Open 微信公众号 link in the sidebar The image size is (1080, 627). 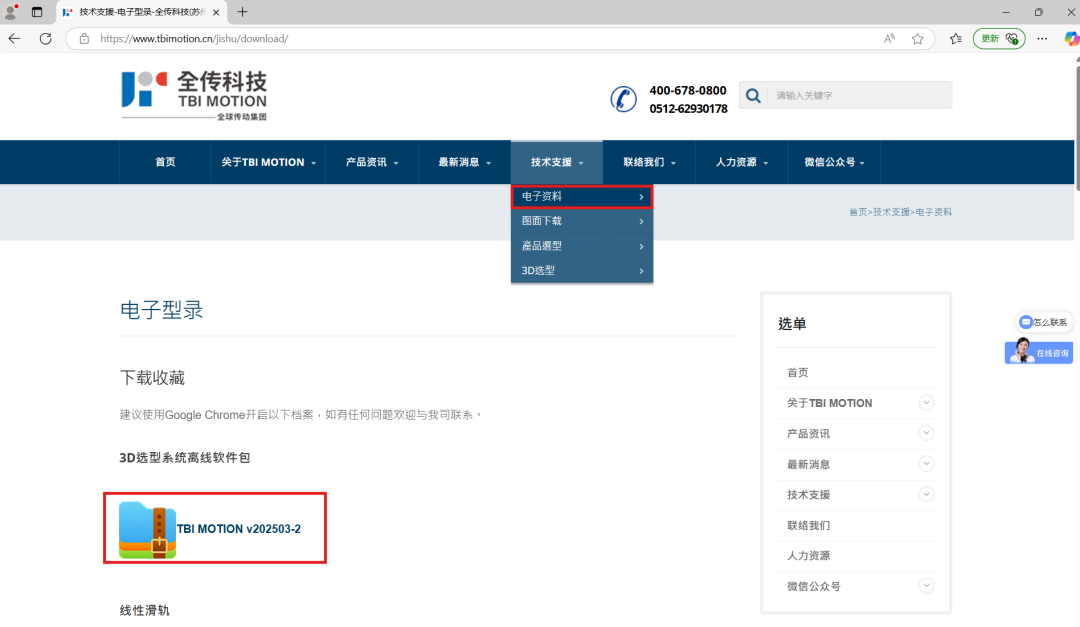(x=813, y=586)
